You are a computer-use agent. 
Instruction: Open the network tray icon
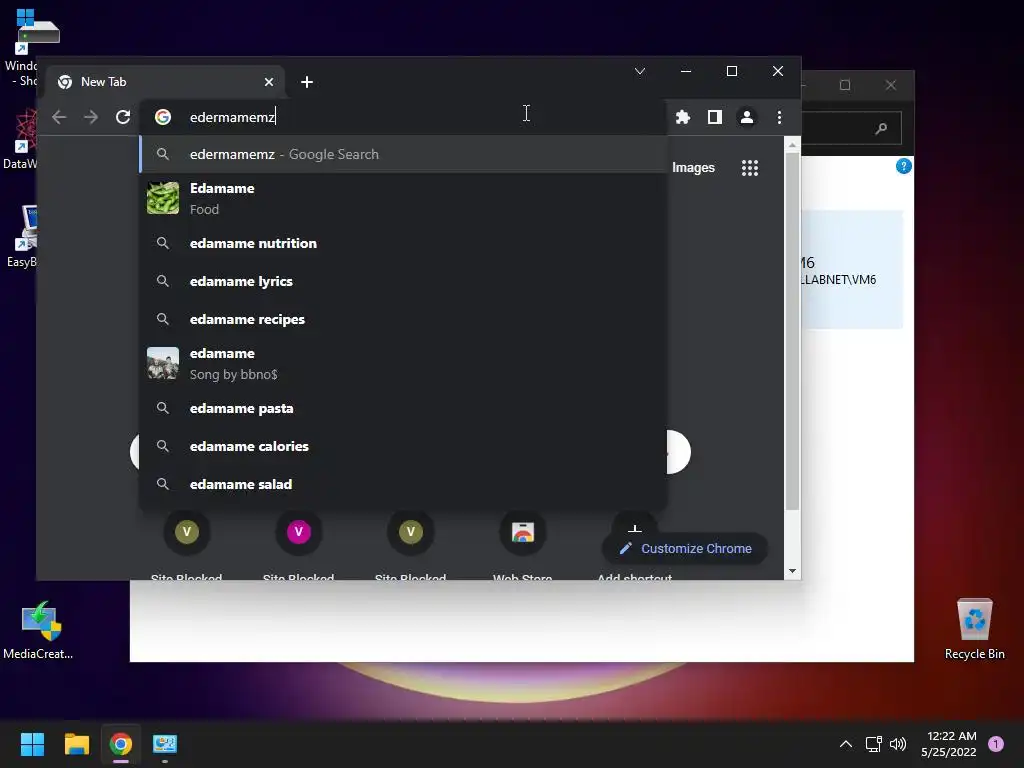873,744
